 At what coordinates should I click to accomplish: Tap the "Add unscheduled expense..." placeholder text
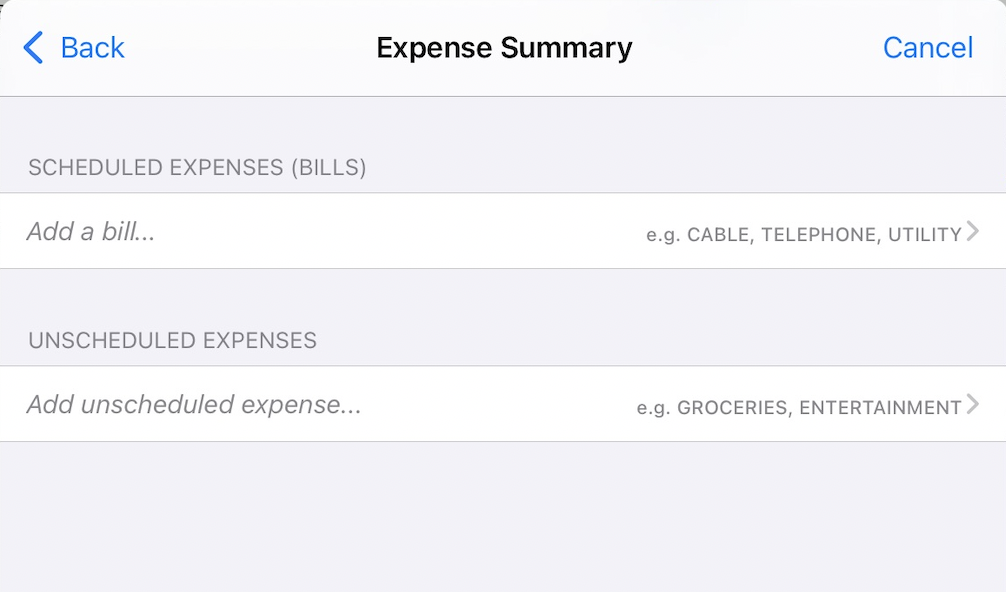click(193, 405)
